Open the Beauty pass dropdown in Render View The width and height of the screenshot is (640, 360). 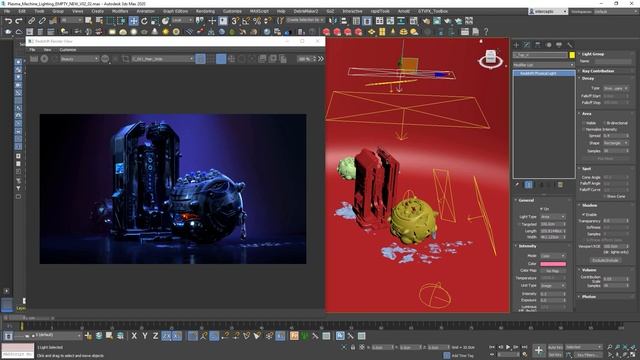pos(79,59)
